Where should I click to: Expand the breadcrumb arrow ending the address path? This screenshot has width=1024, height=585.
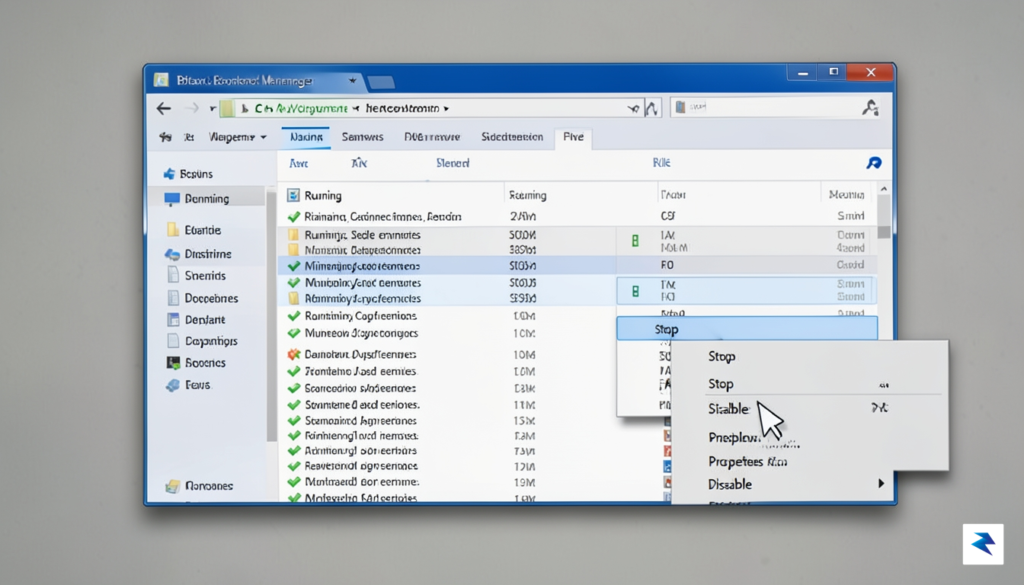tap(446, 108)
